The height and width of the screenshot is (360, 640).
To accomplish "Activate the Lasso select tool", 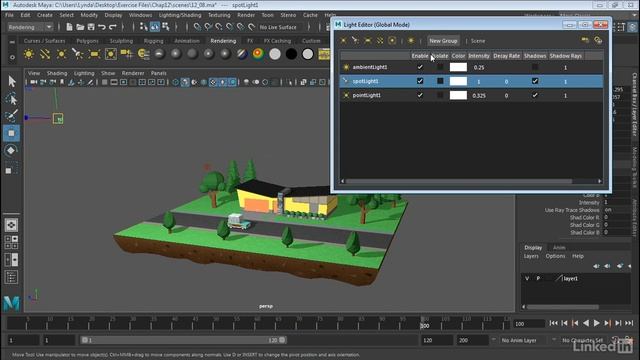I will 11,99.
